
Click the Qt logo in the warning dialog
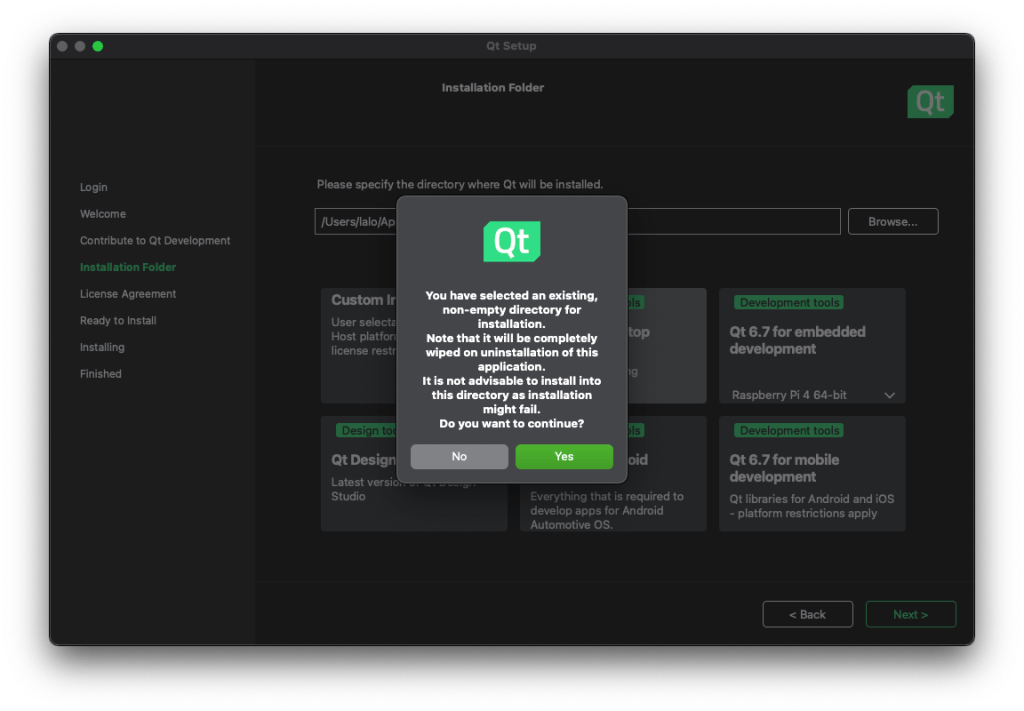(x=512, y=242)
